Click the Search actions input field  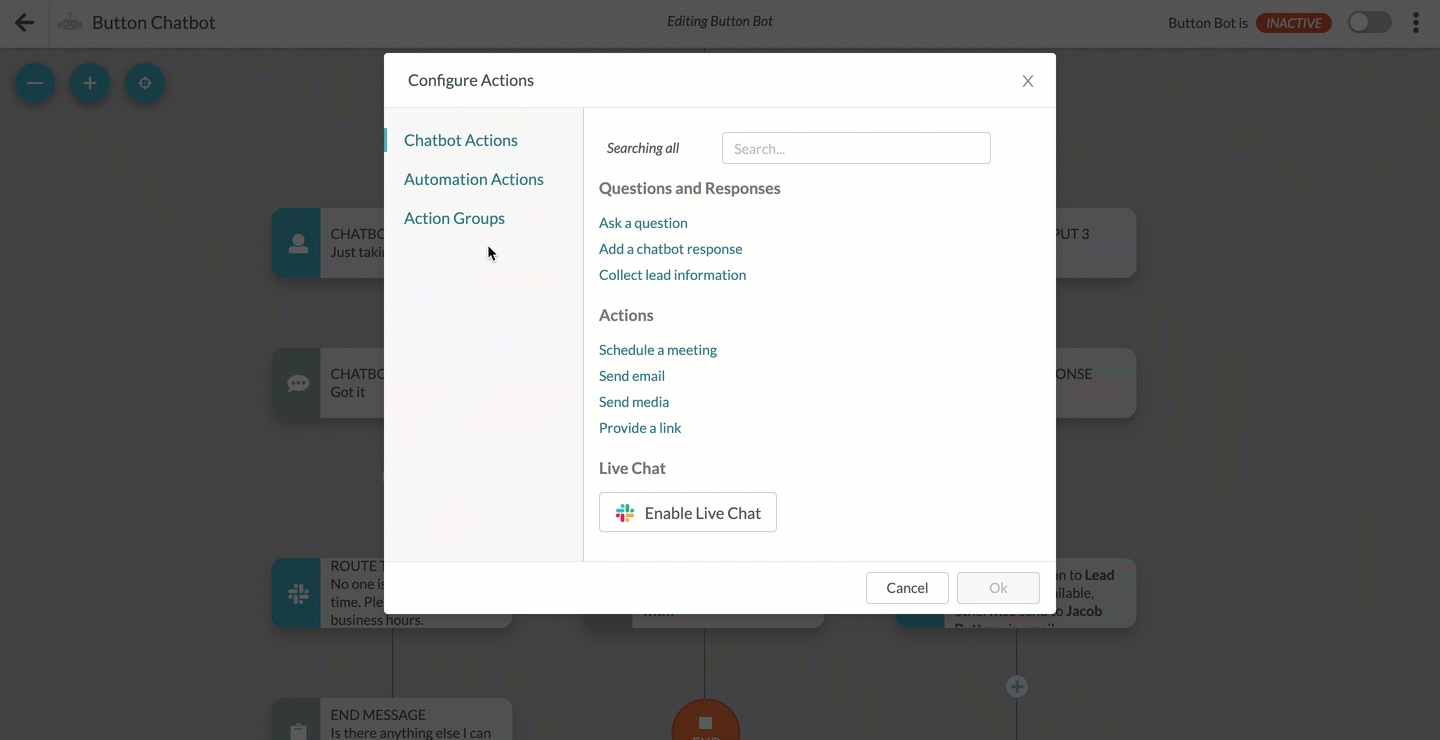point(856,148)
